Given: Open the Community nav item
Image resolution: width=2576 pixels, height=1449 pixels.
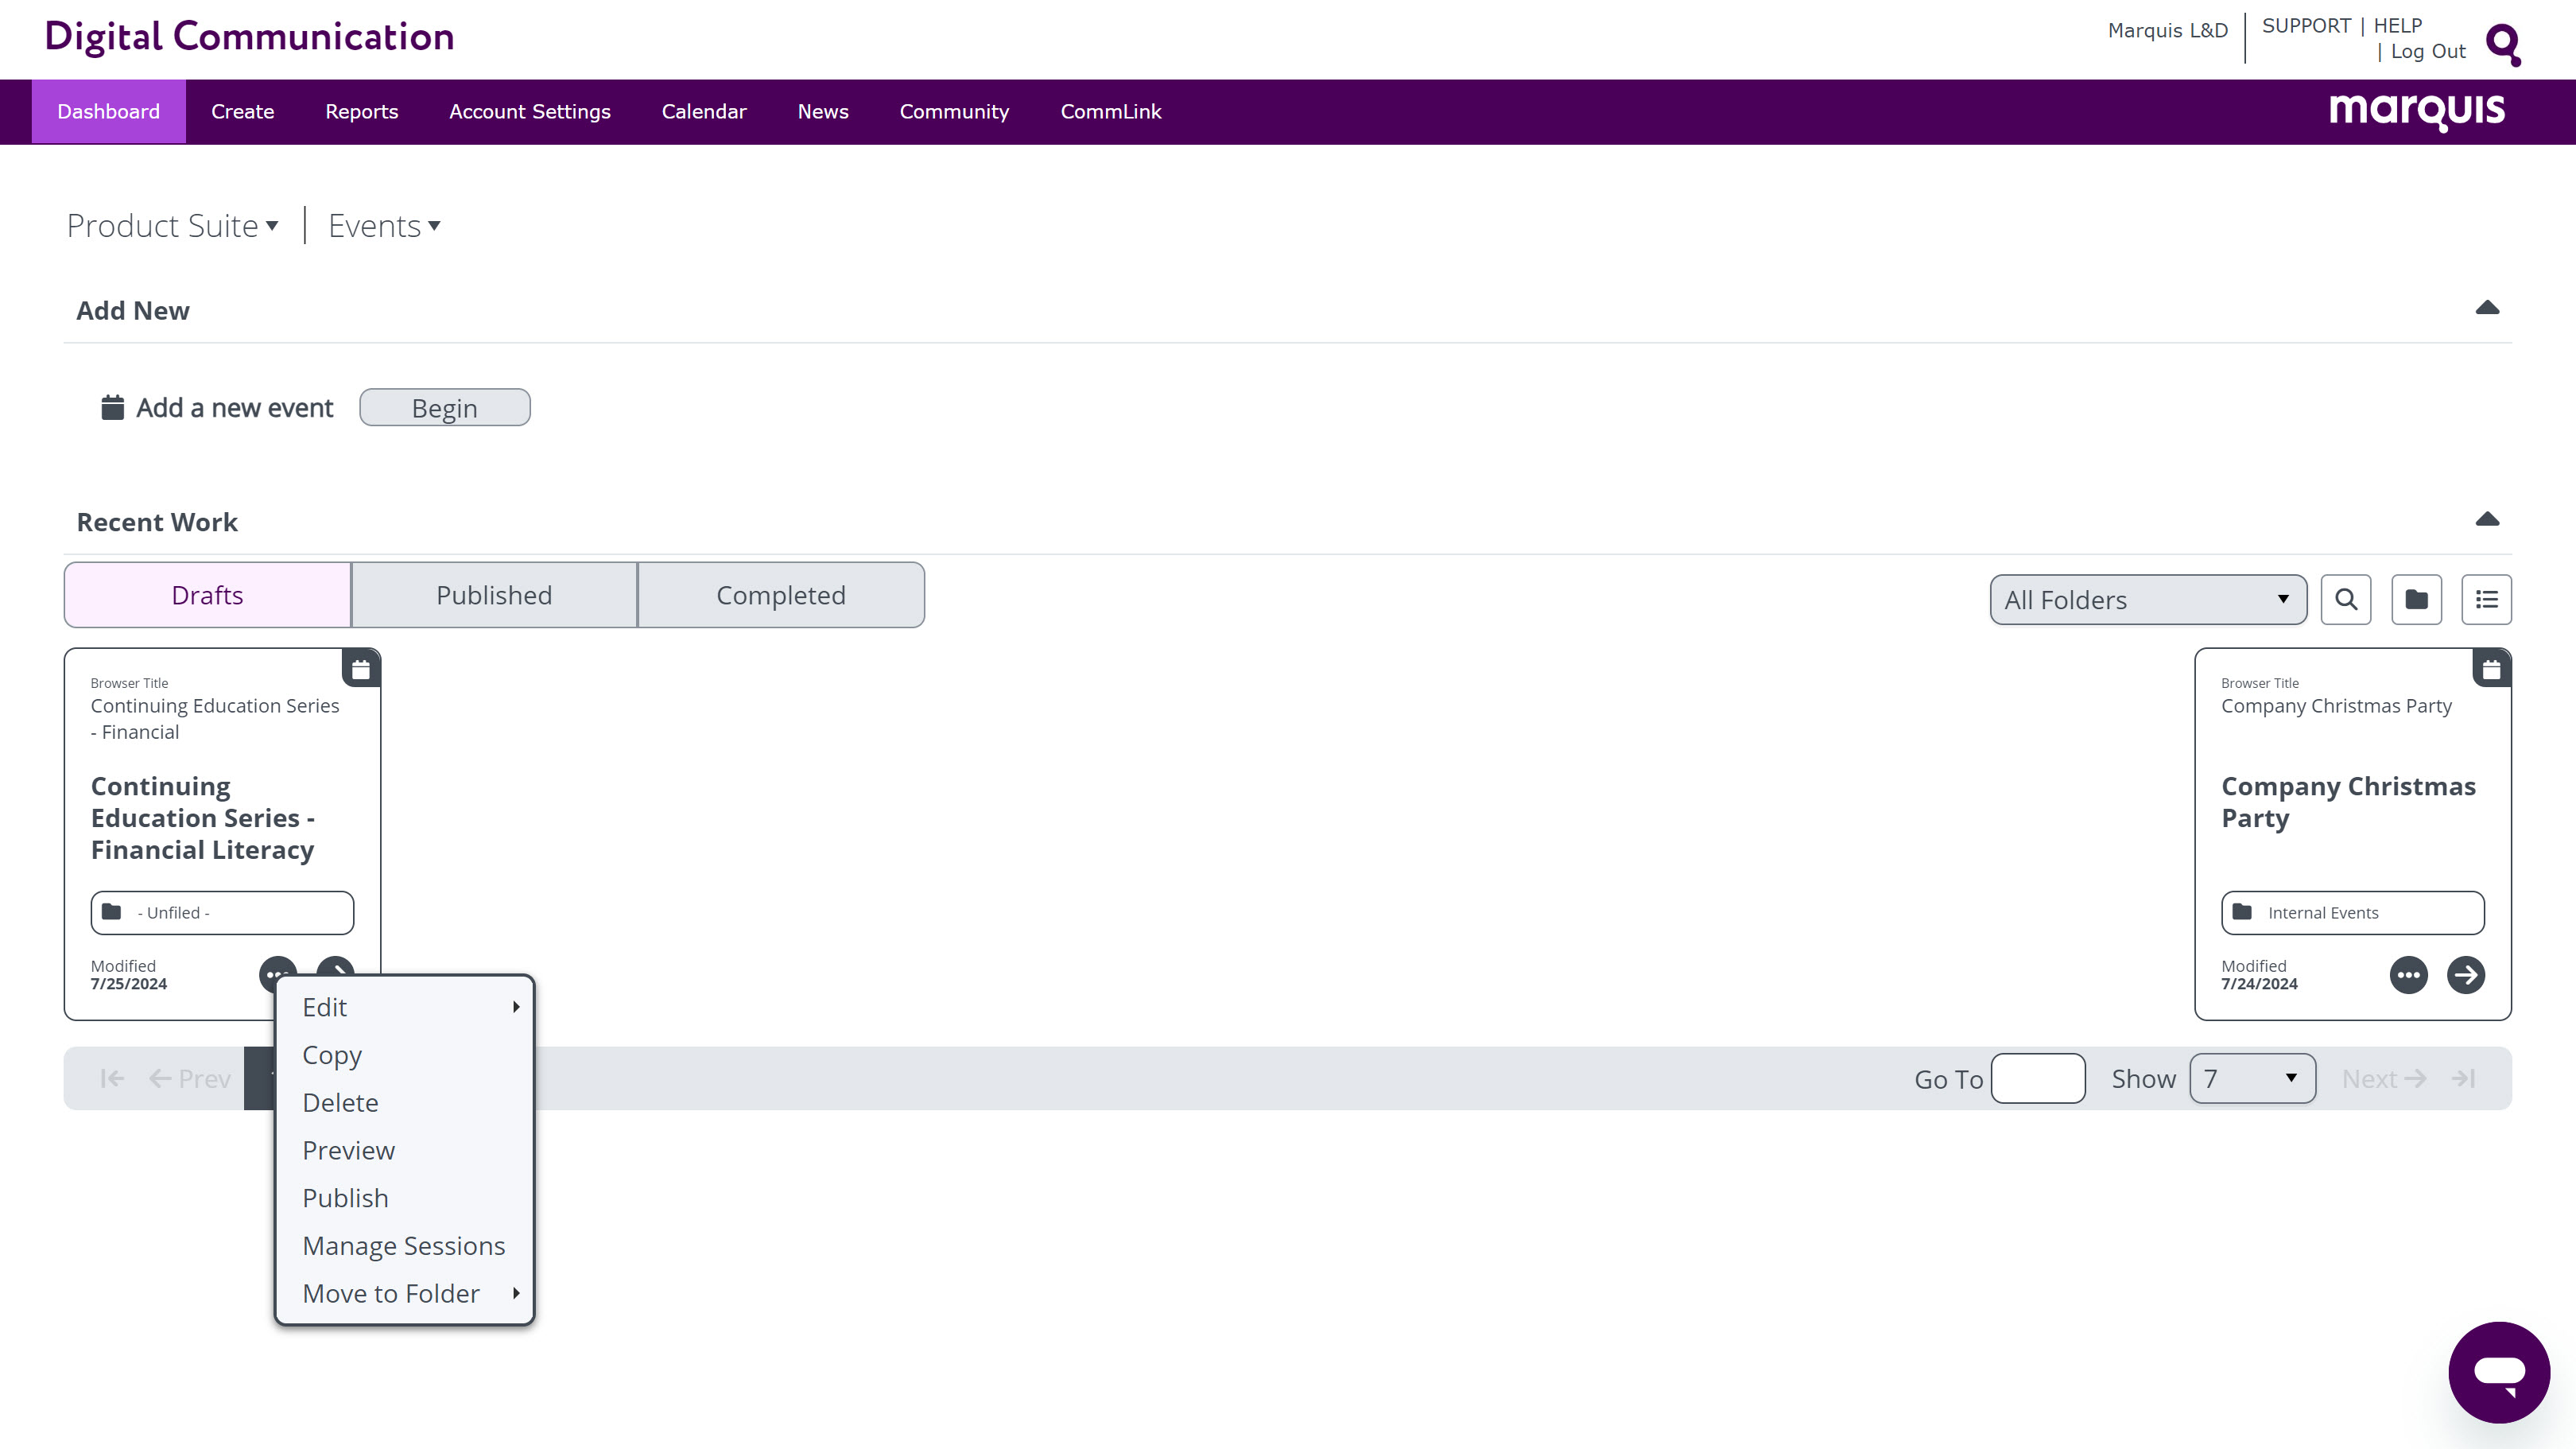Looking at the screenshot, I should pyautogui.click(x=954, y=112).
